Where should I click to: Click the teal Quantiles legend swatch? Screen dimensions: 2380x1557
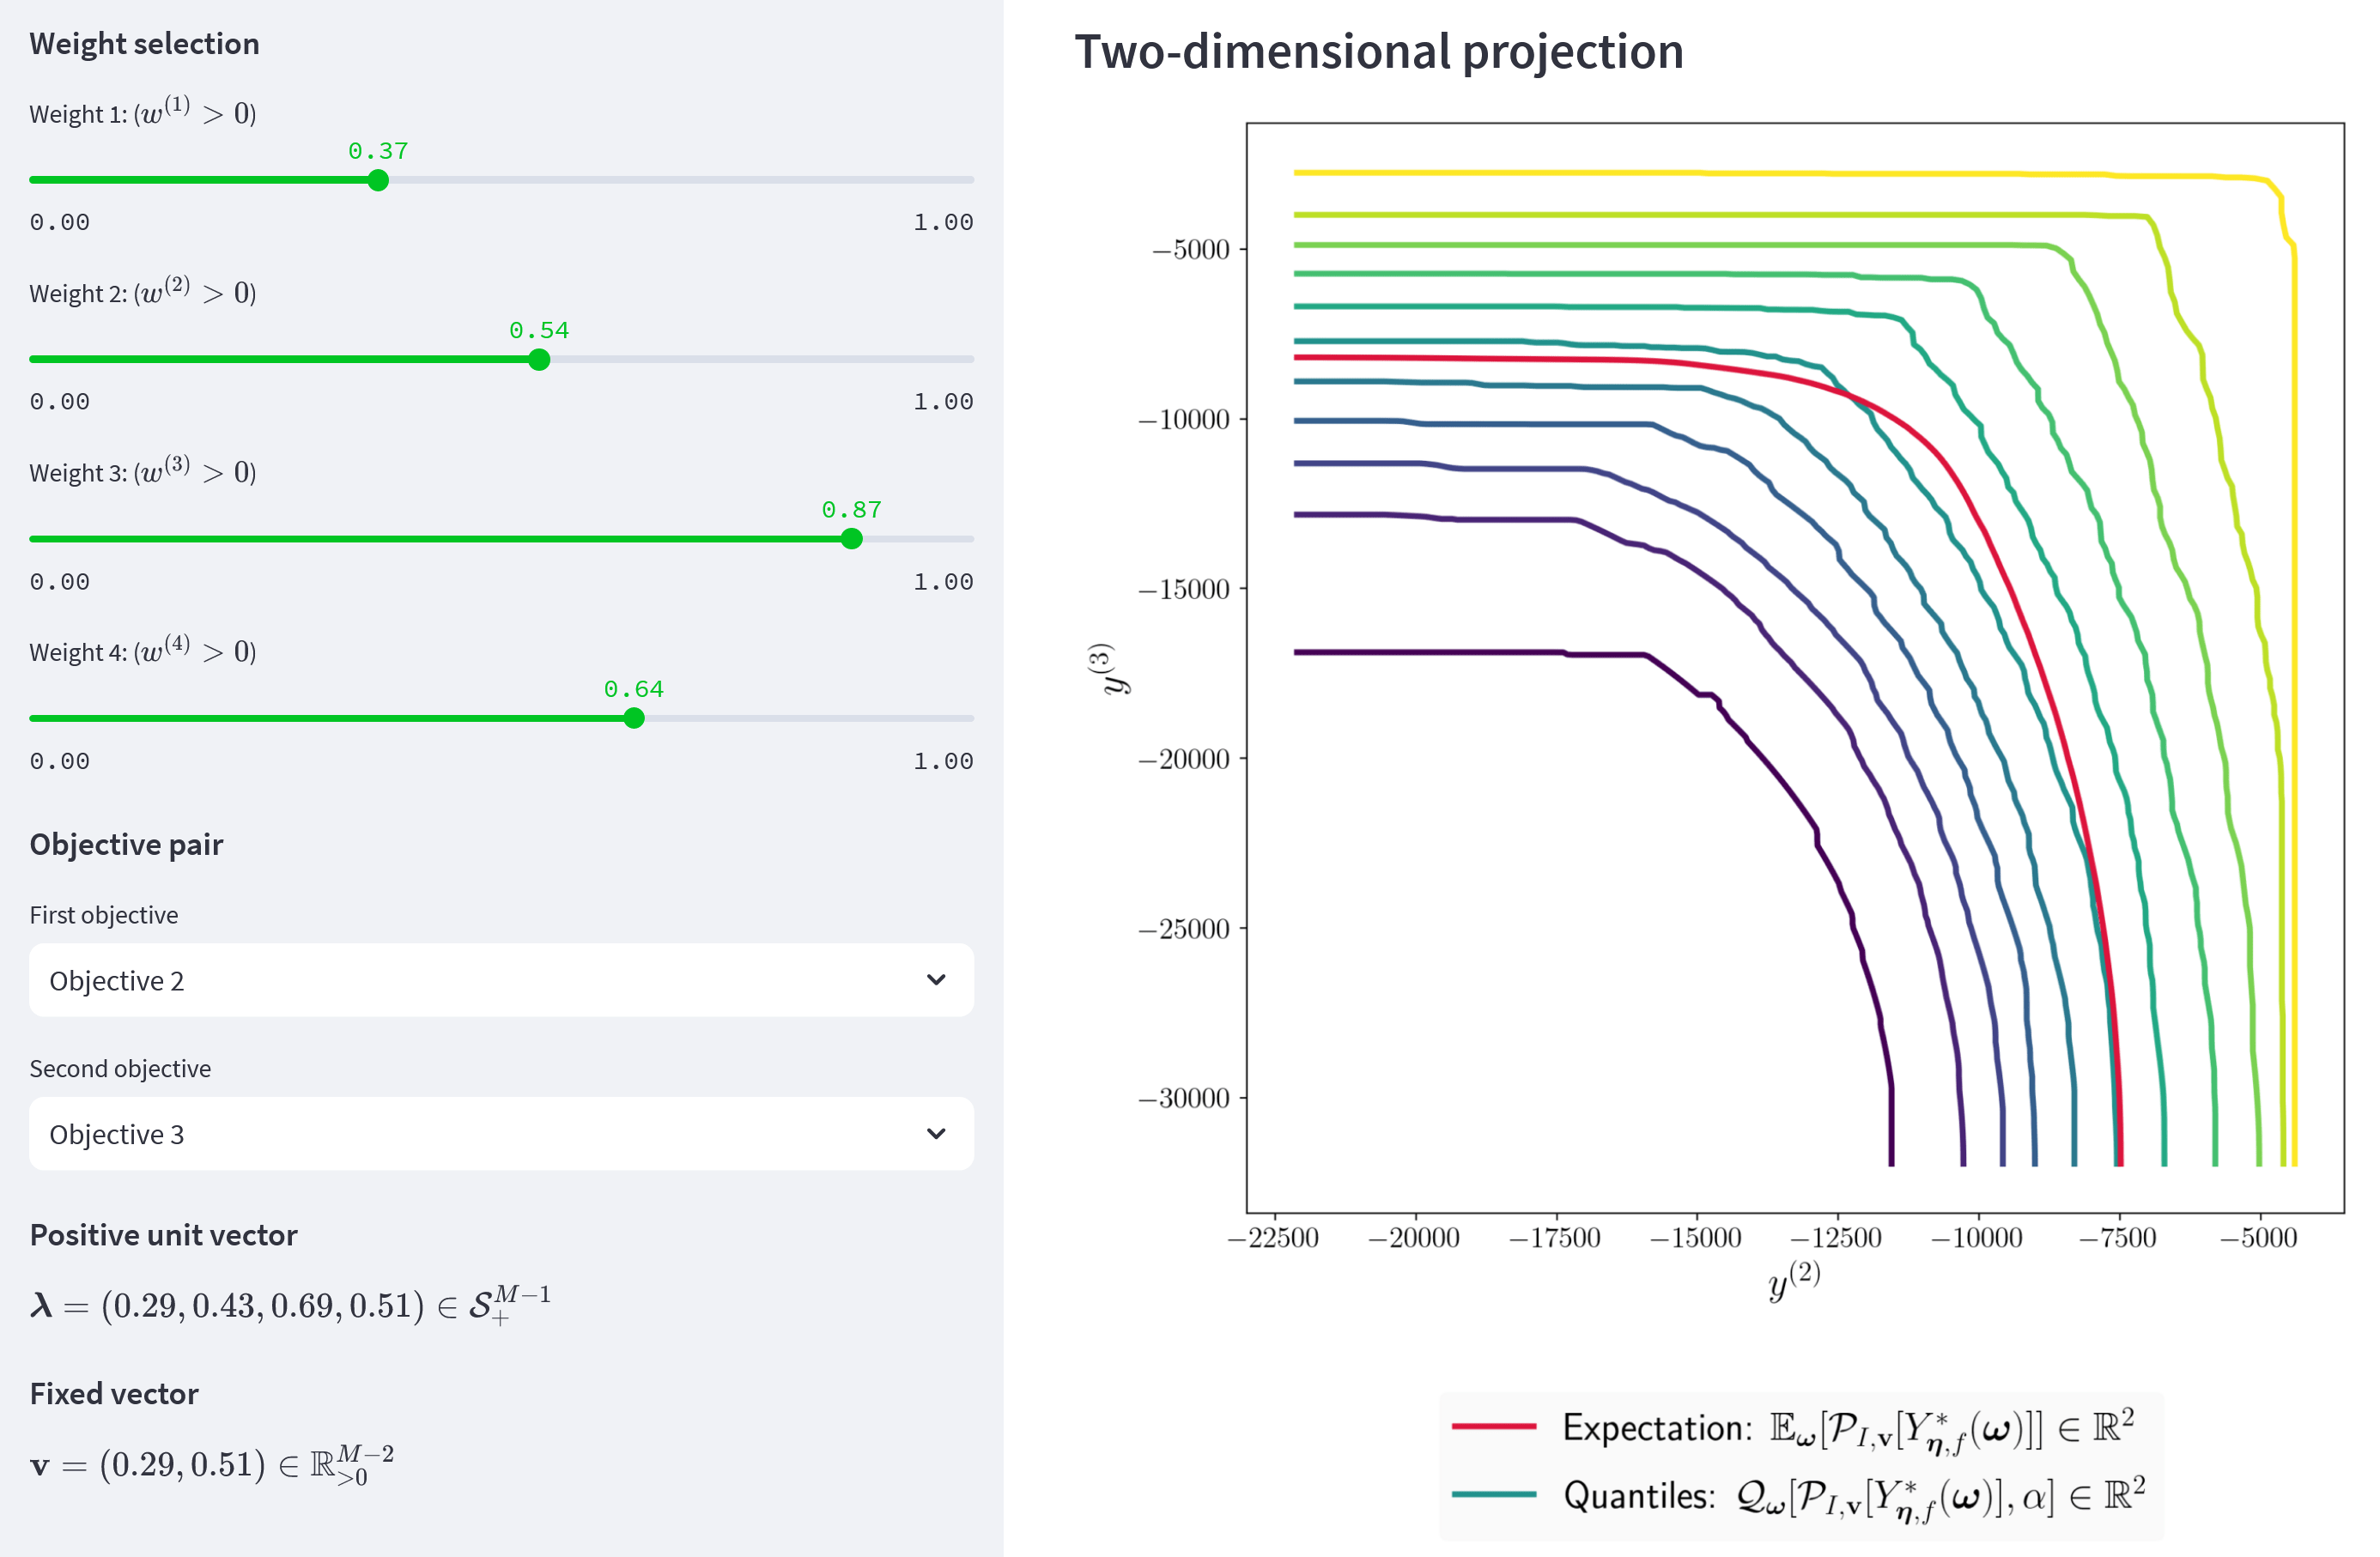1493,1495
